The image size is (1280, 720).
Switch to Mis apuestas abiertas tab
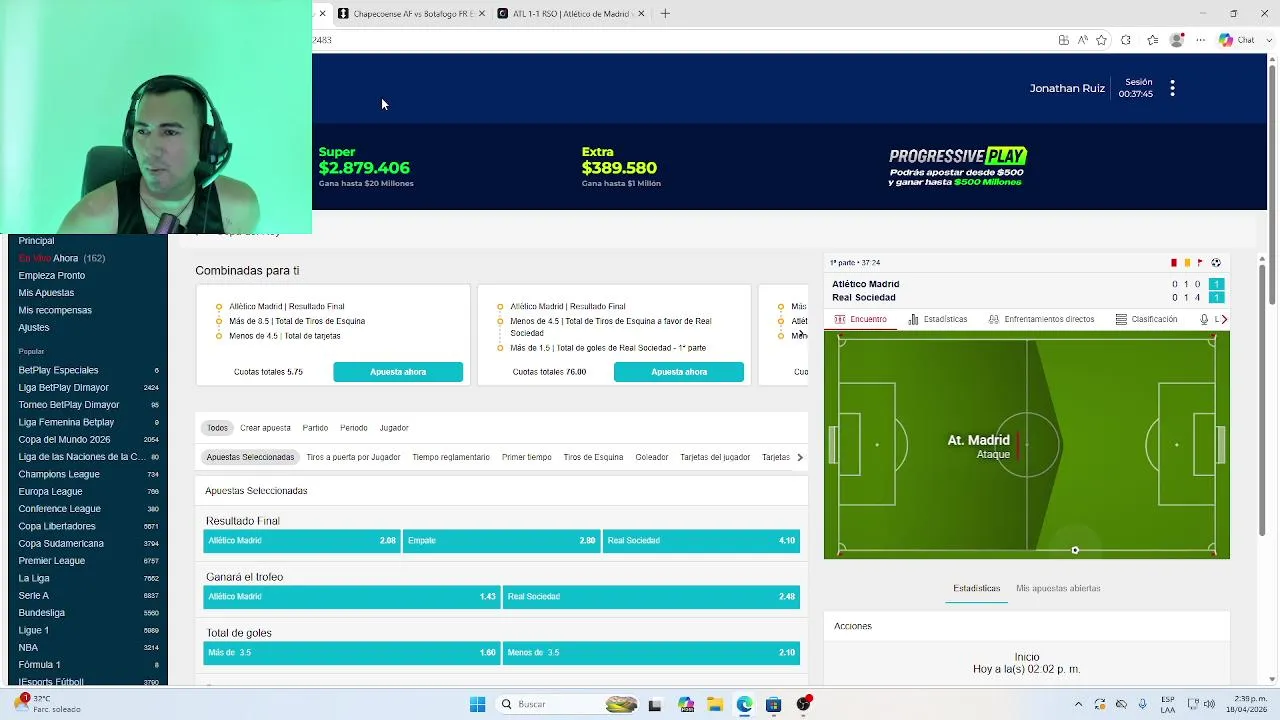pyautogui.click(x=1058, y=588)
